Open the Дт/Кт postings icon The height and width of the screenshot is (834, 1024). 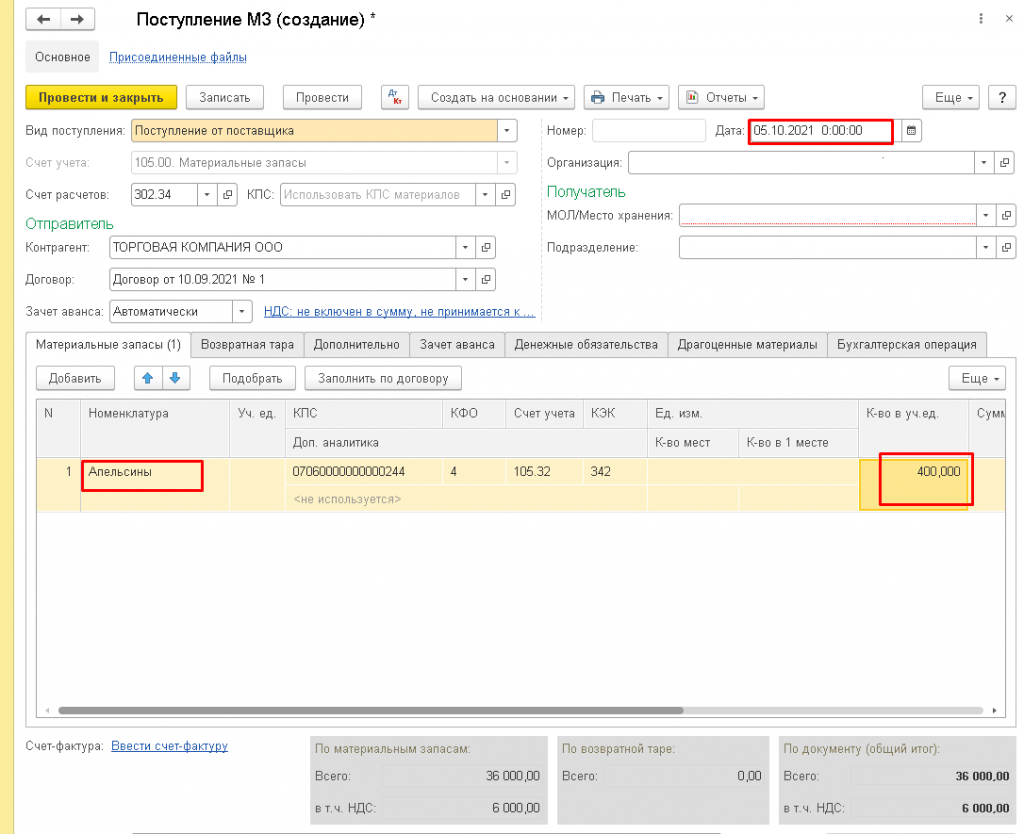tap(396, 97)
